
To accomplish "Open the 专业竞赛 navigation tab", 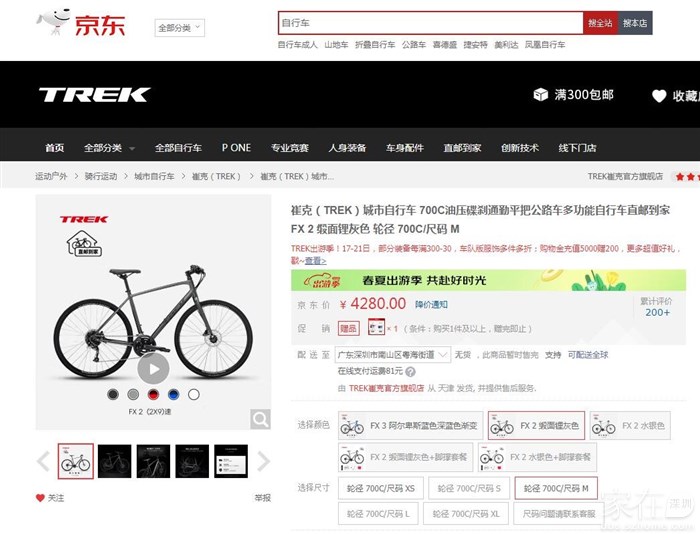I will pos(290,148).
